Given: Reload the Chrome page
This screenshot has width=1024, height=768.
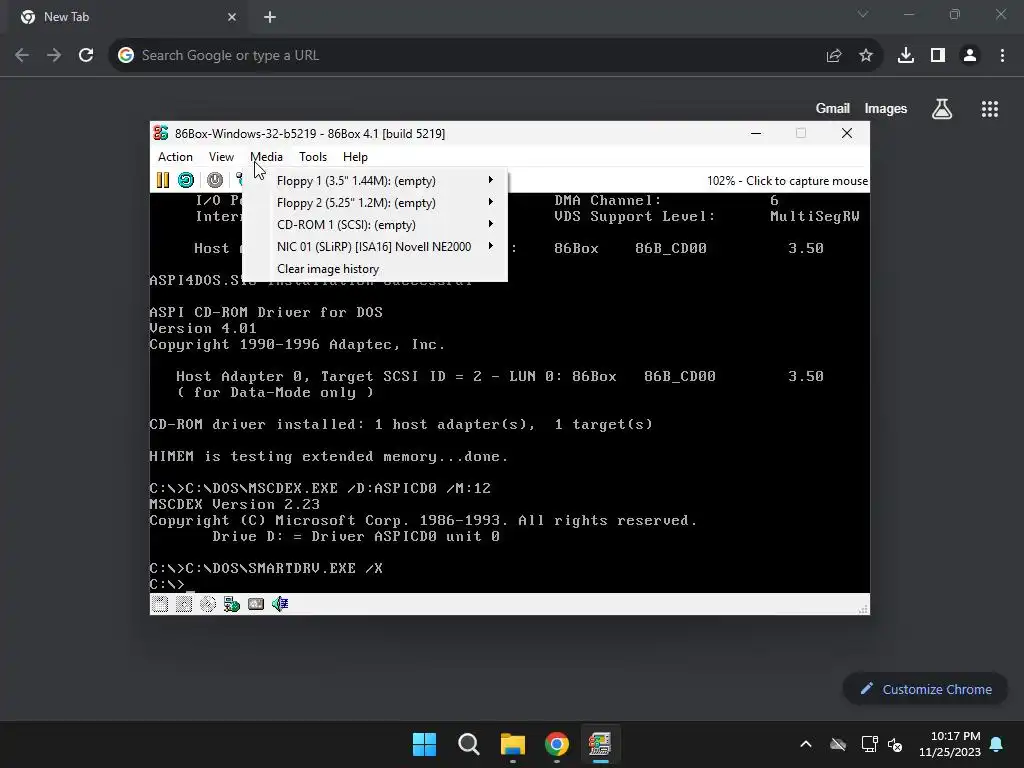Looking at the screenshot, I should 86,56.
